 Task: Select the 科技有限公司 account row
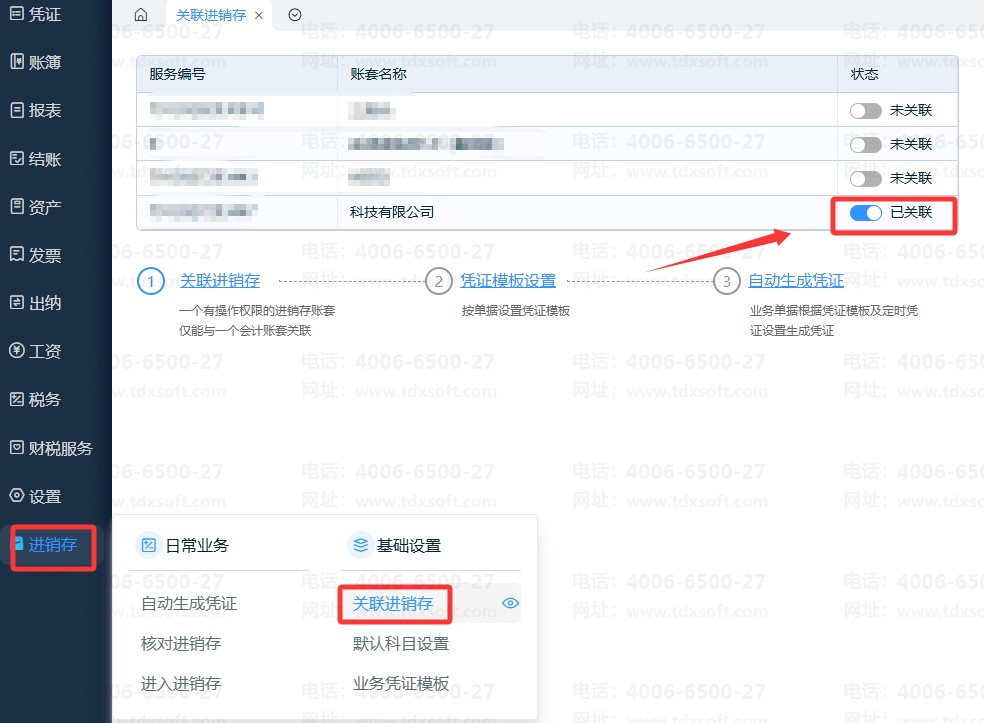[x=392, y=213]
